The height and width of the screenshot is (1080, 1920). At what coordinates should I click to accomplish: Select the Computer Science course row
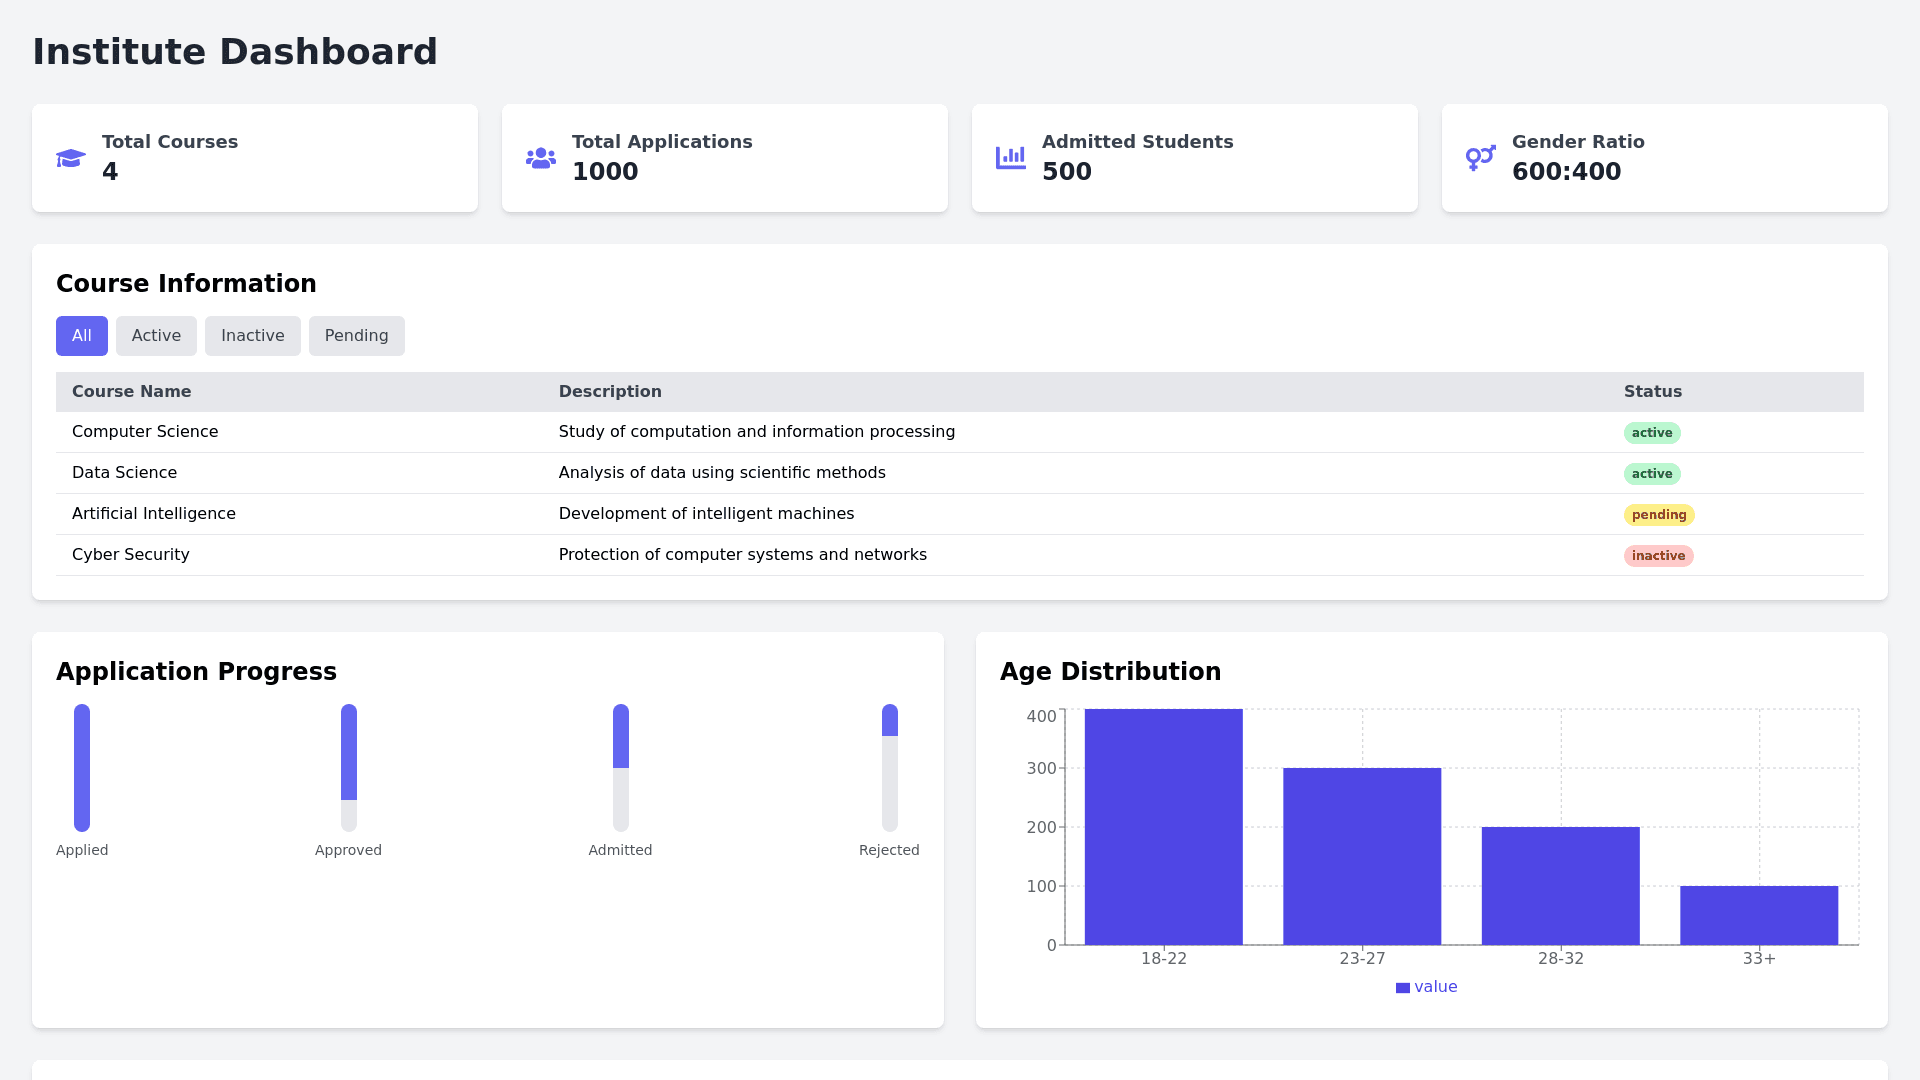point(145,432)
